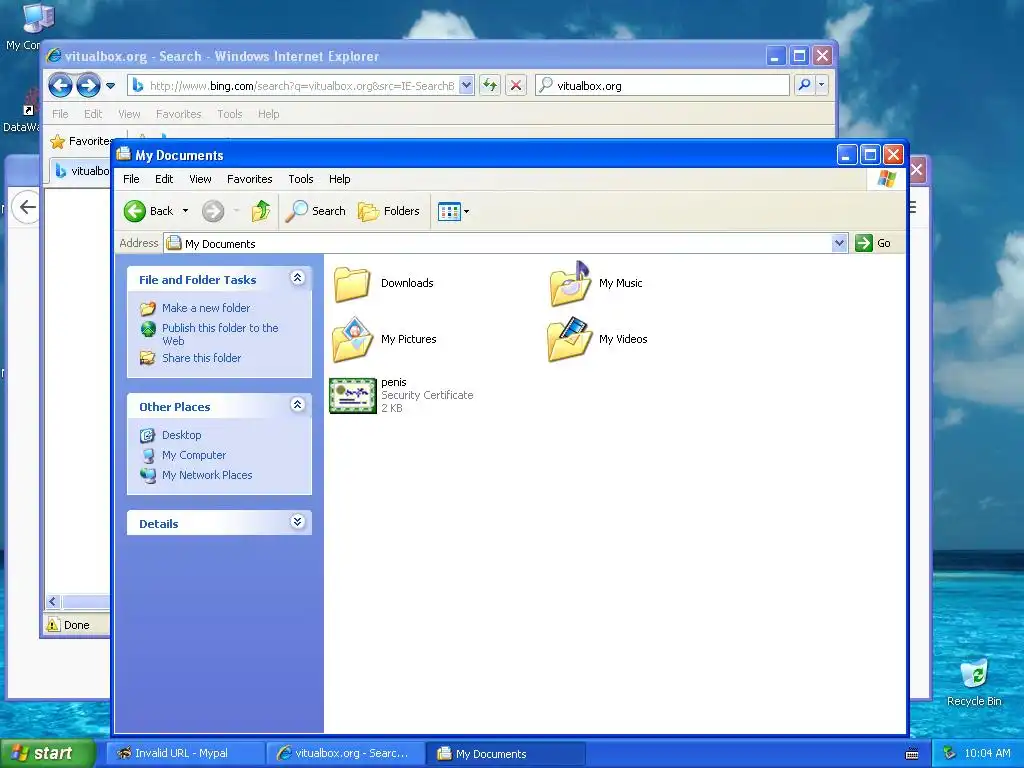Image resolution: width=1024 pixels, height=768 pixels.
Task: Open My Network Places link
Action: coord(207,475)
